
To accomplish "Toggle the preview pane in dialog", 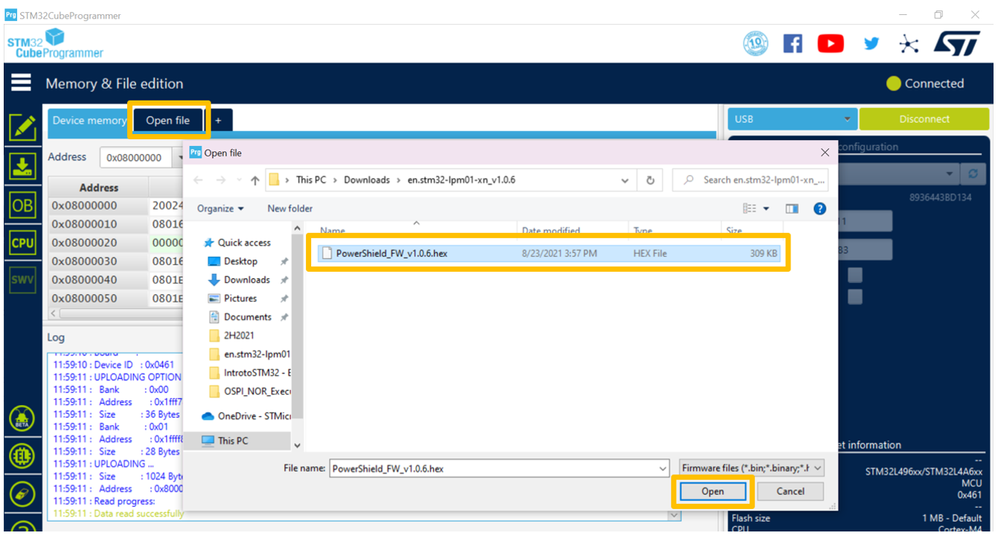I will tap(792, 209).
